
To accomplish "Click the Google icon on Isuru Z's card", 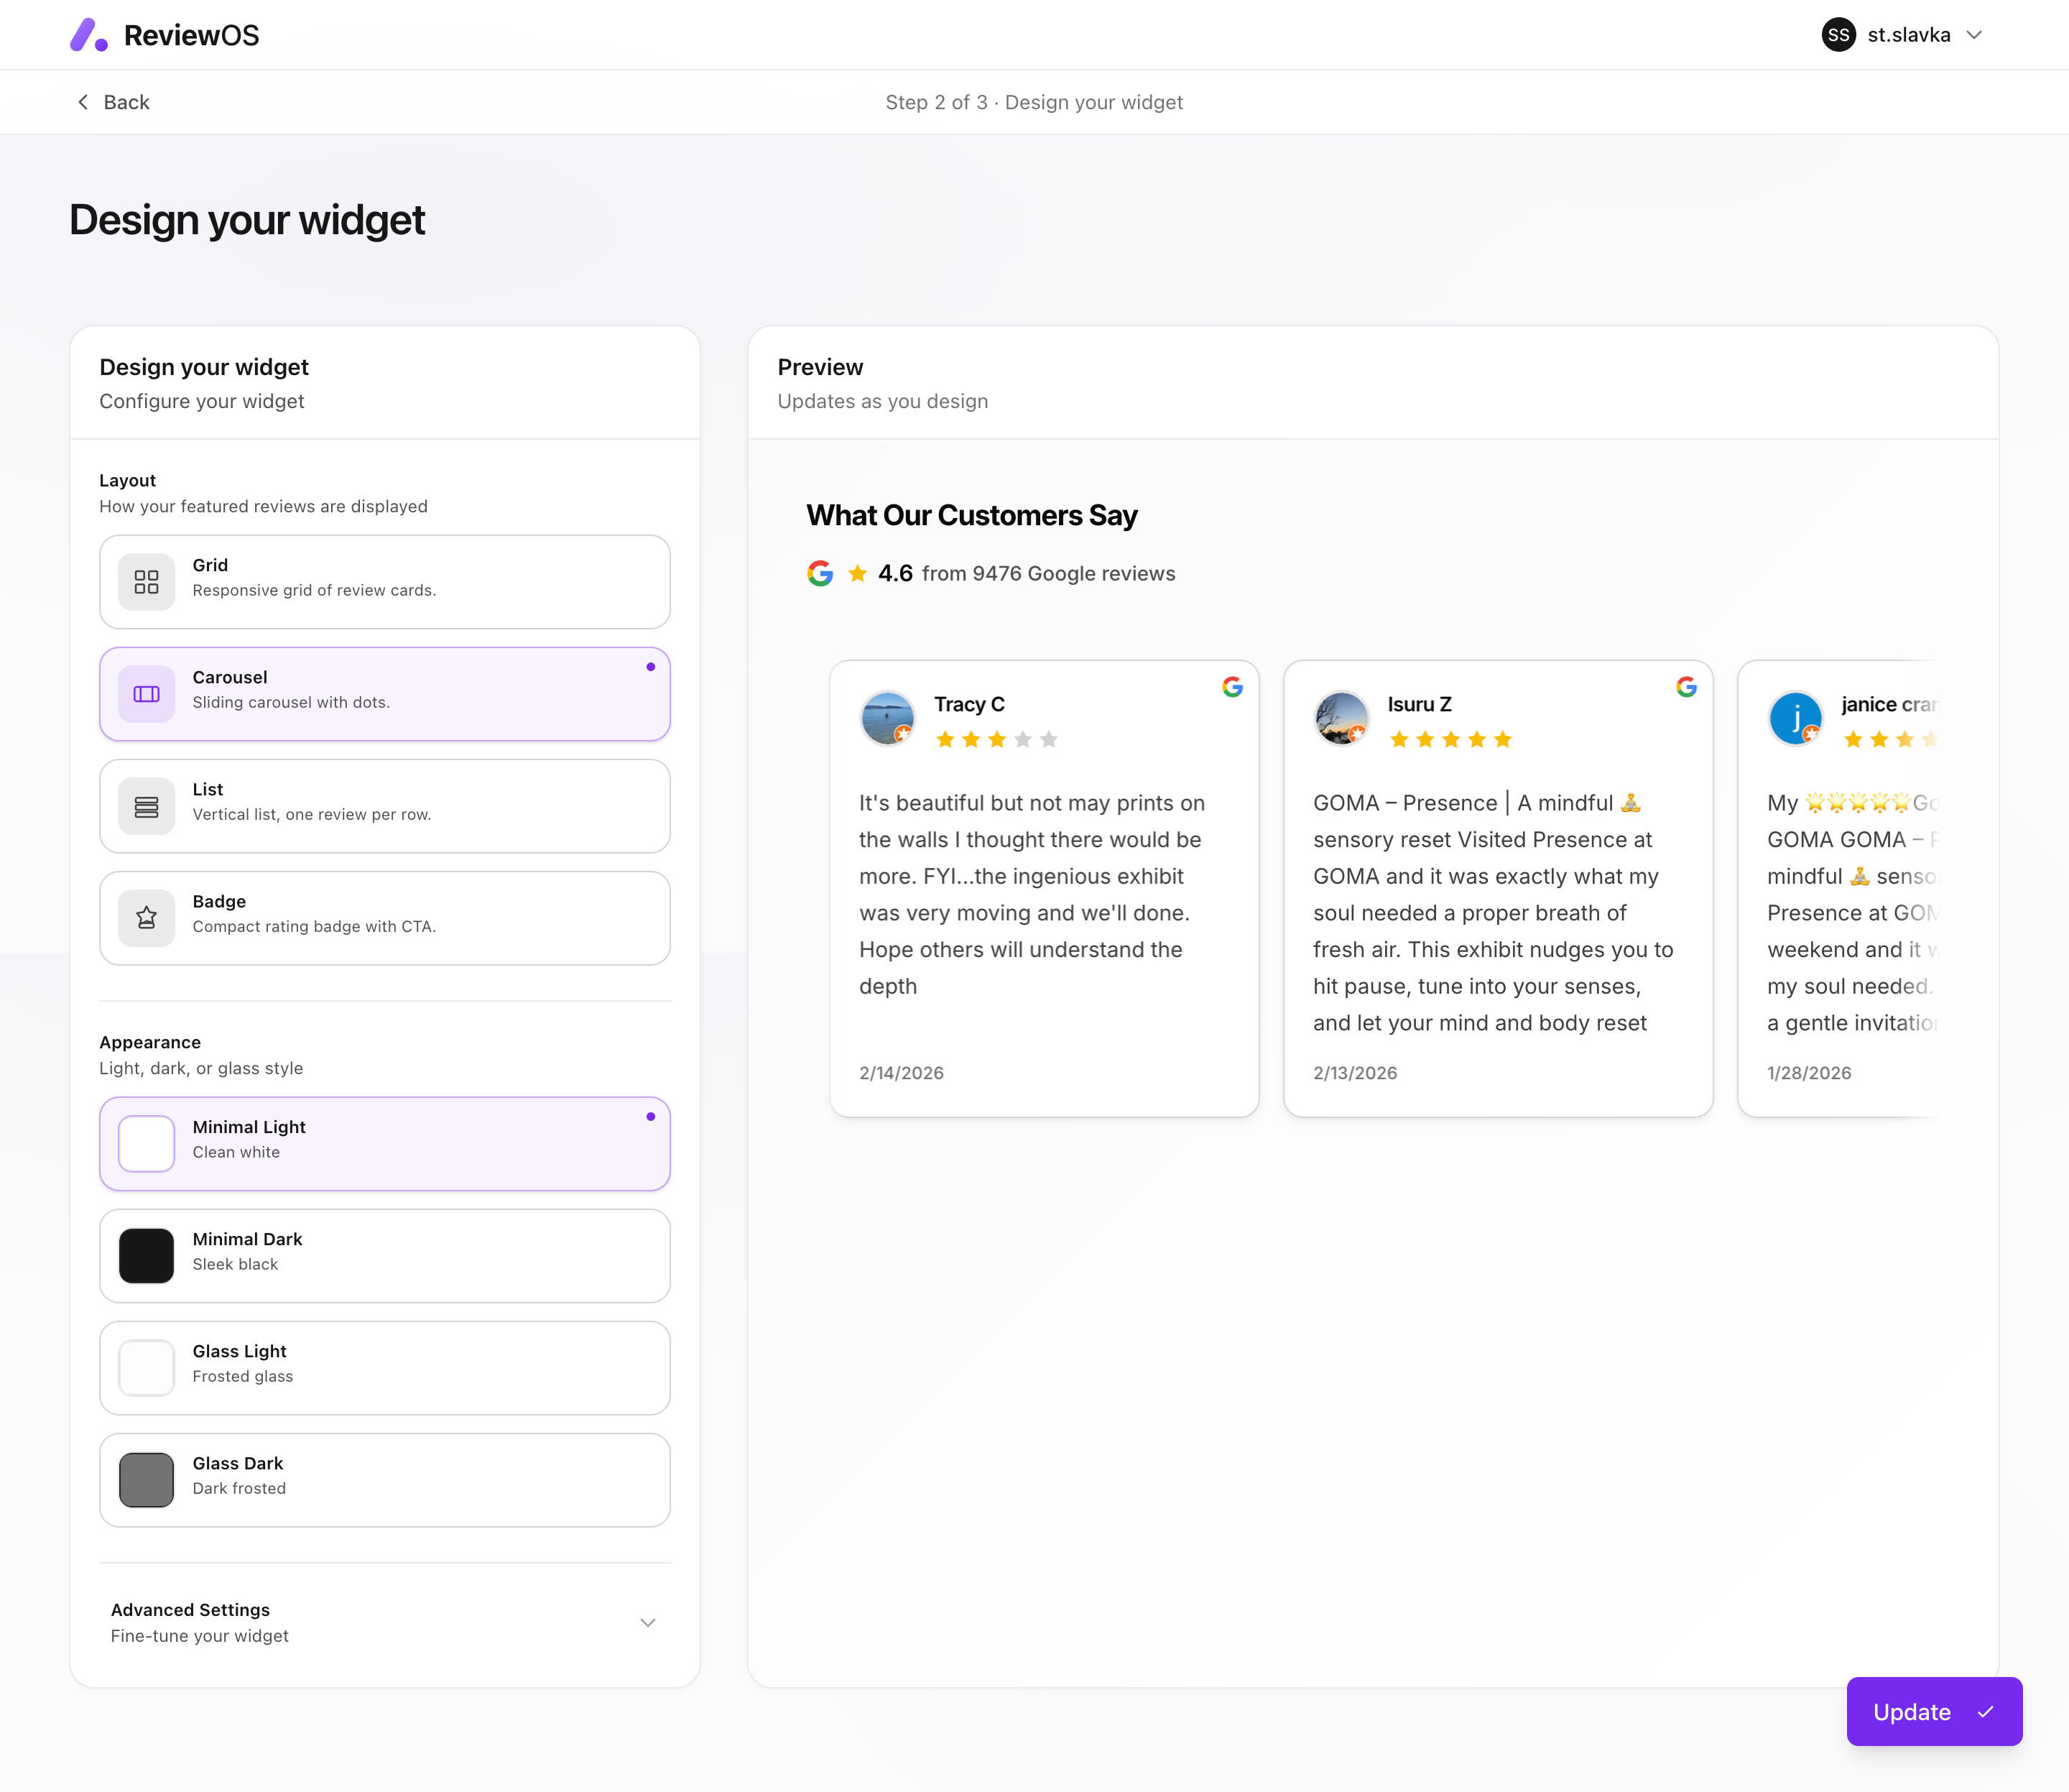I will [x=1686, y=687].
